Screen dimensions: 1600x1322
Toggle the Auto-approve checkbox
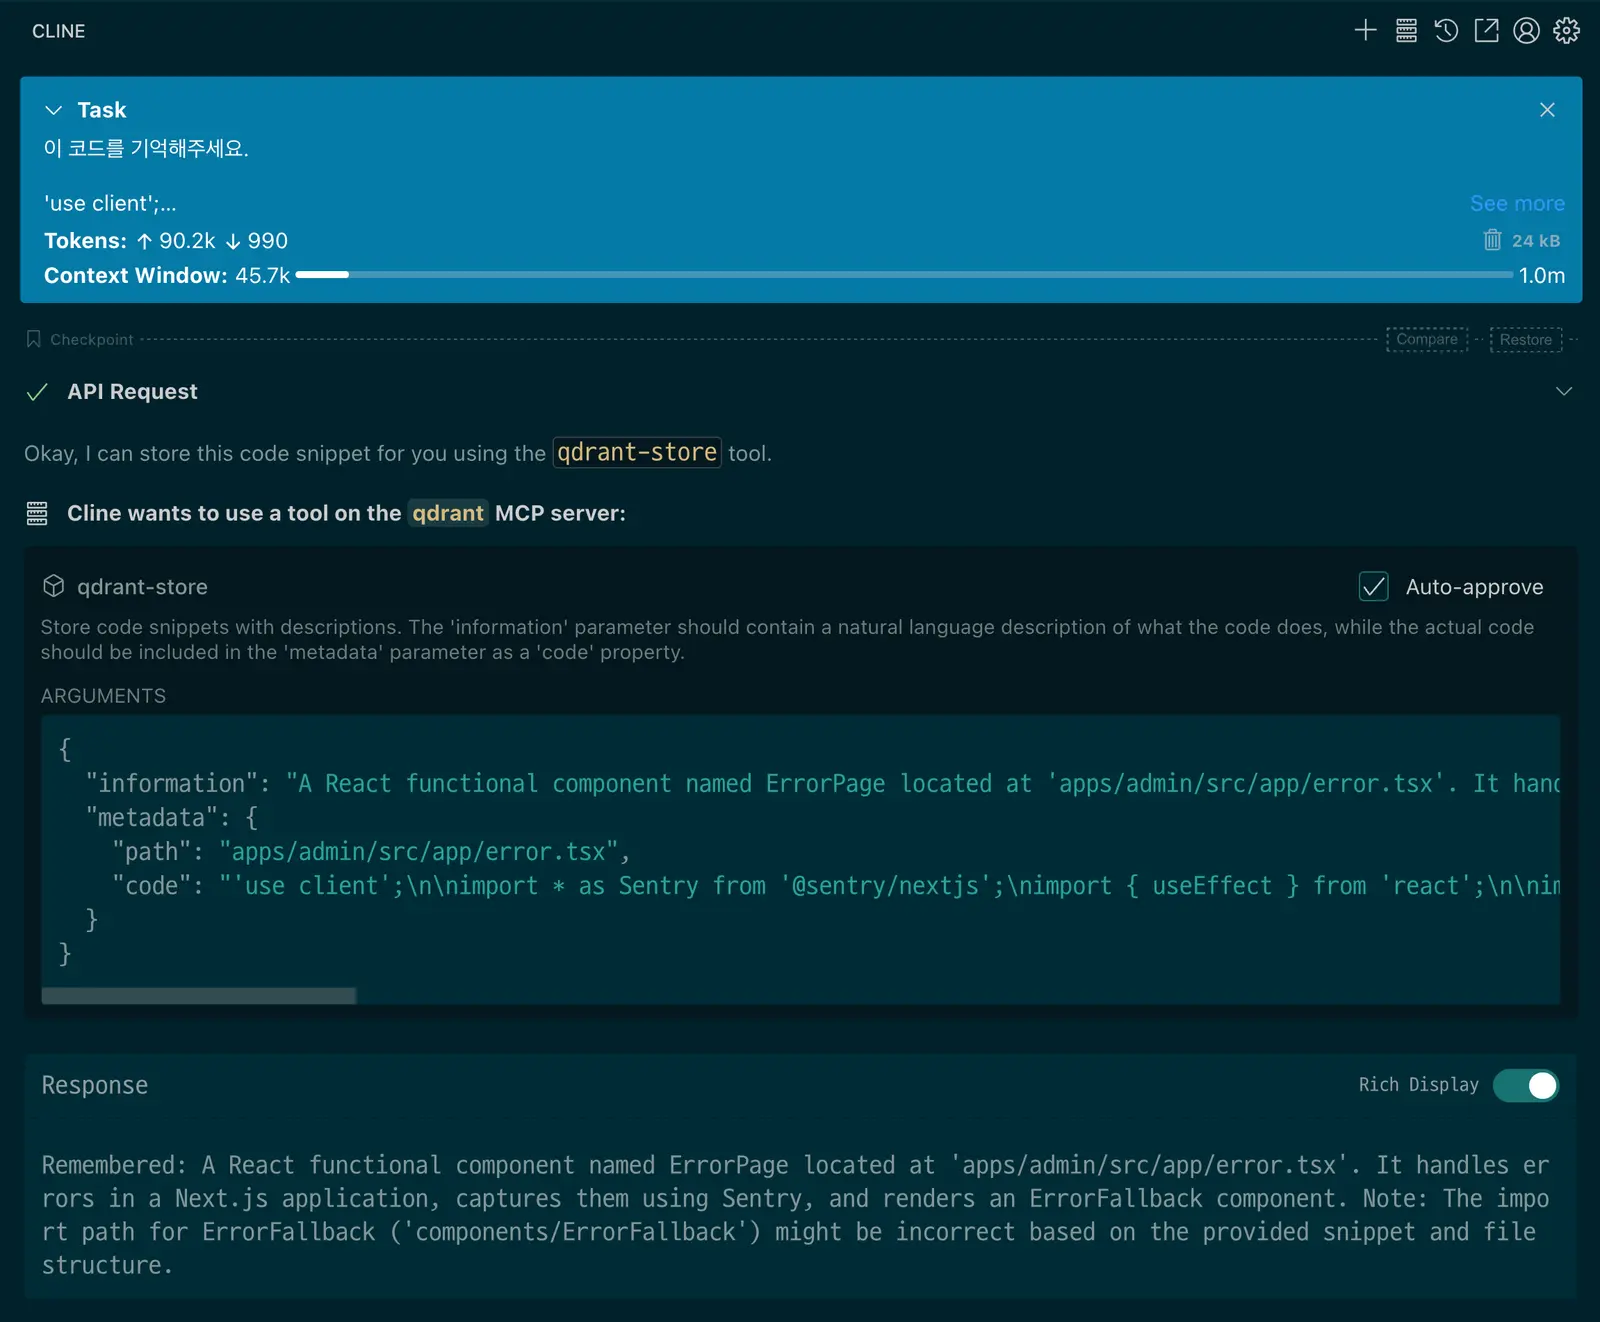[x=1373, y=587]
